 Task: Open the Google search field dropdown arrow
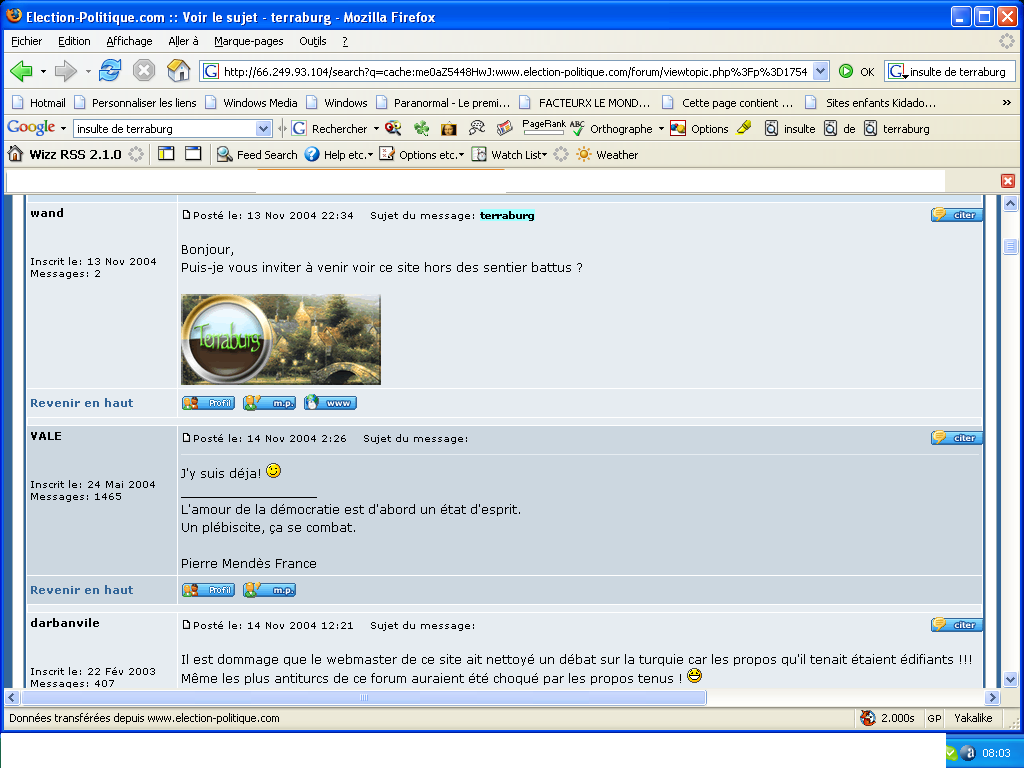point(264,129)
